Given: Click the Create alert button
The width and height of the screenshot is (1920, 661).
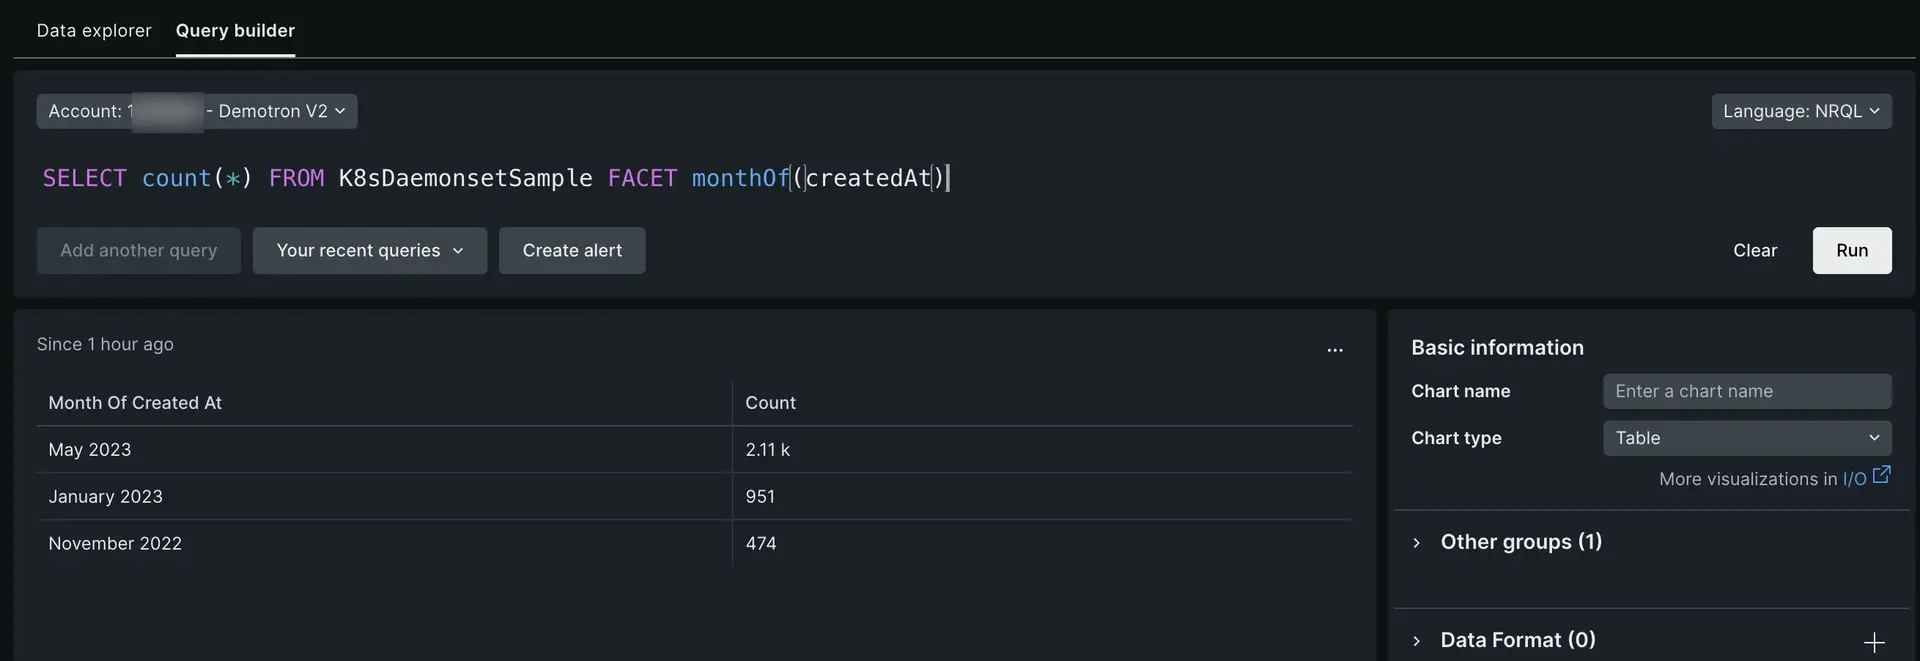Looking at the screenshot, I should coord(572,250).
